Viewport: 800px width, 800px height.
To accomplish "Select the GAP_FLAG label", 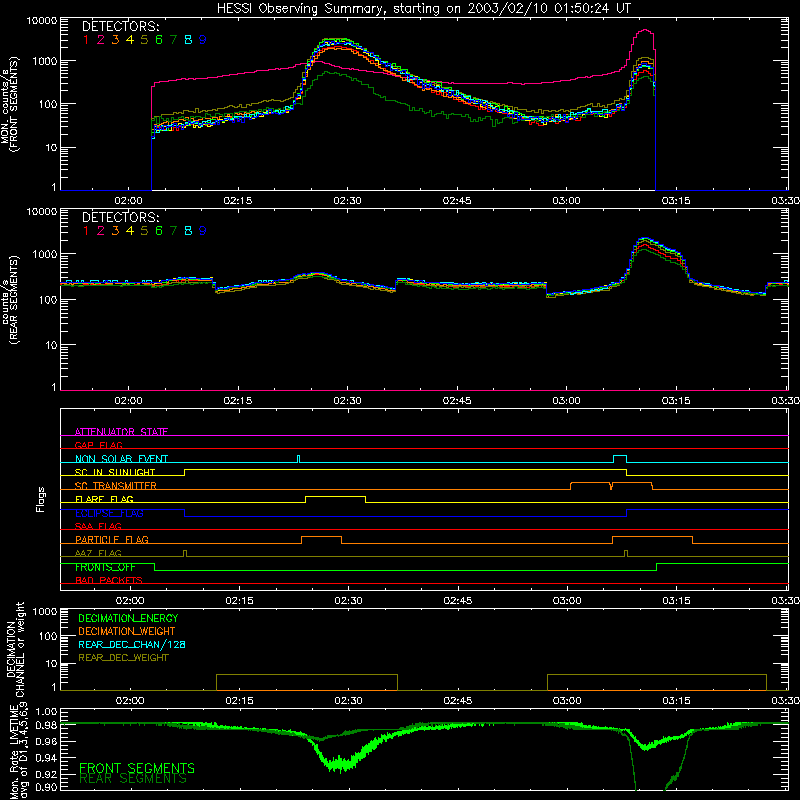I will pyautogui.click(x=98, y=445).
